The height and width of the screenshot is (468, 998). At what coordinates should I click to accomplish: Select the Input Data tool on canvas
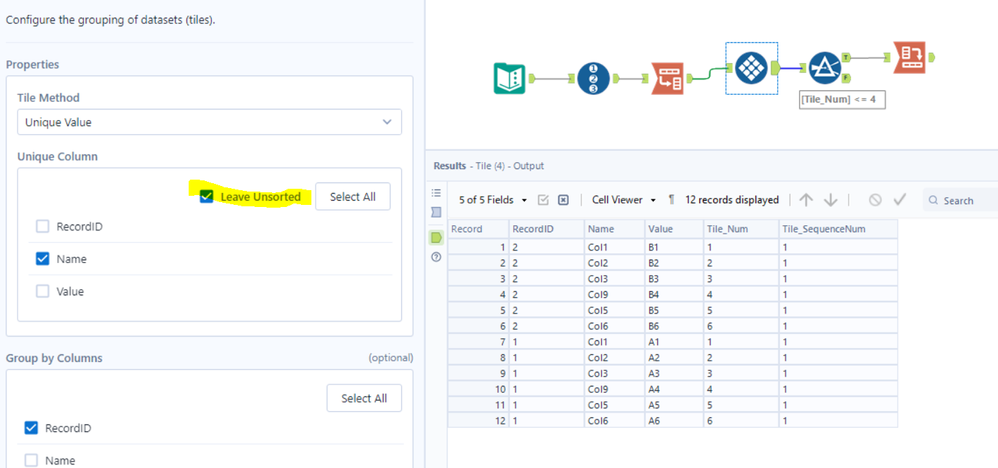(x=509, y=79)
